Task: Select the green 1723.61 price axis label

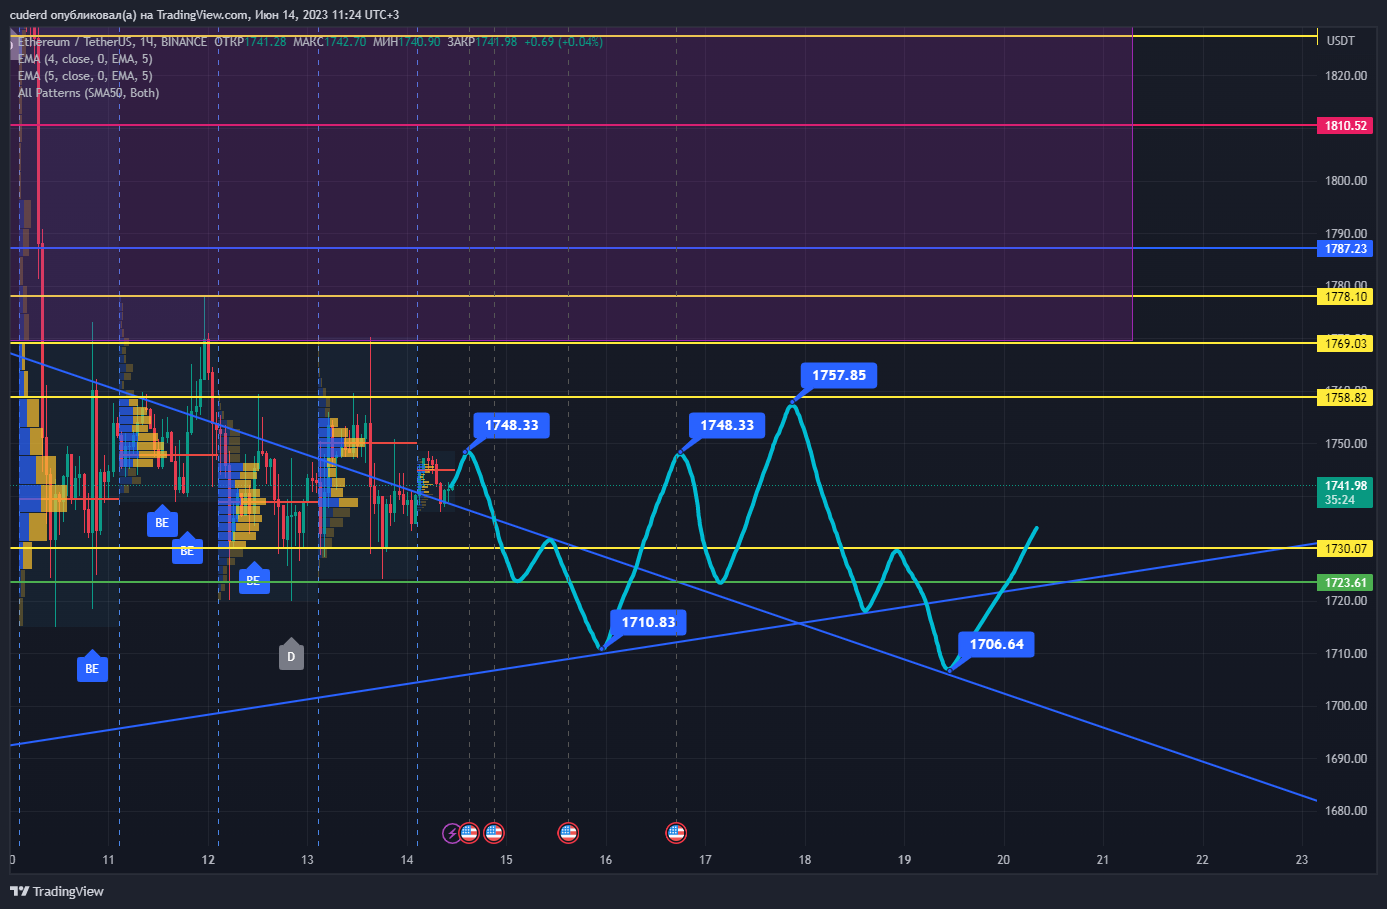Action: click(x=1345, y=583)
